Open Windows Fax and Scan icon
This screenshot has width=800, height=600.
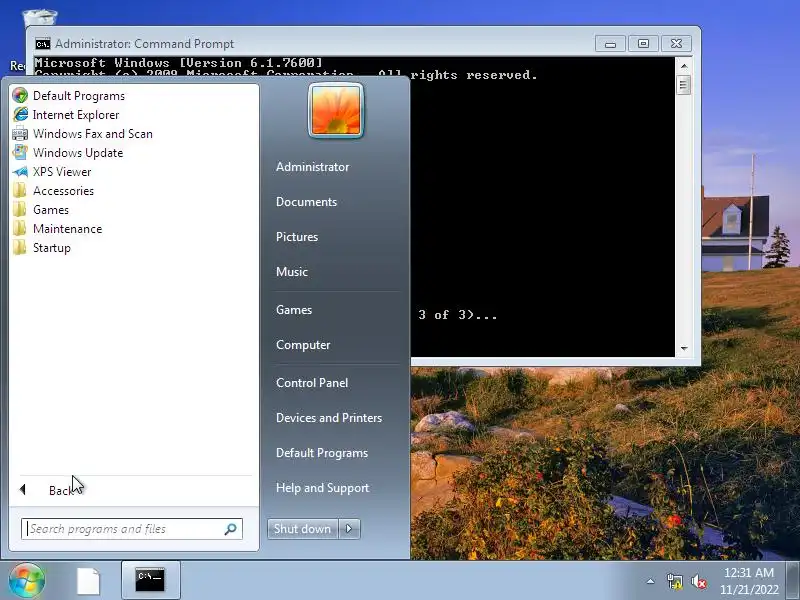[20, 134]
